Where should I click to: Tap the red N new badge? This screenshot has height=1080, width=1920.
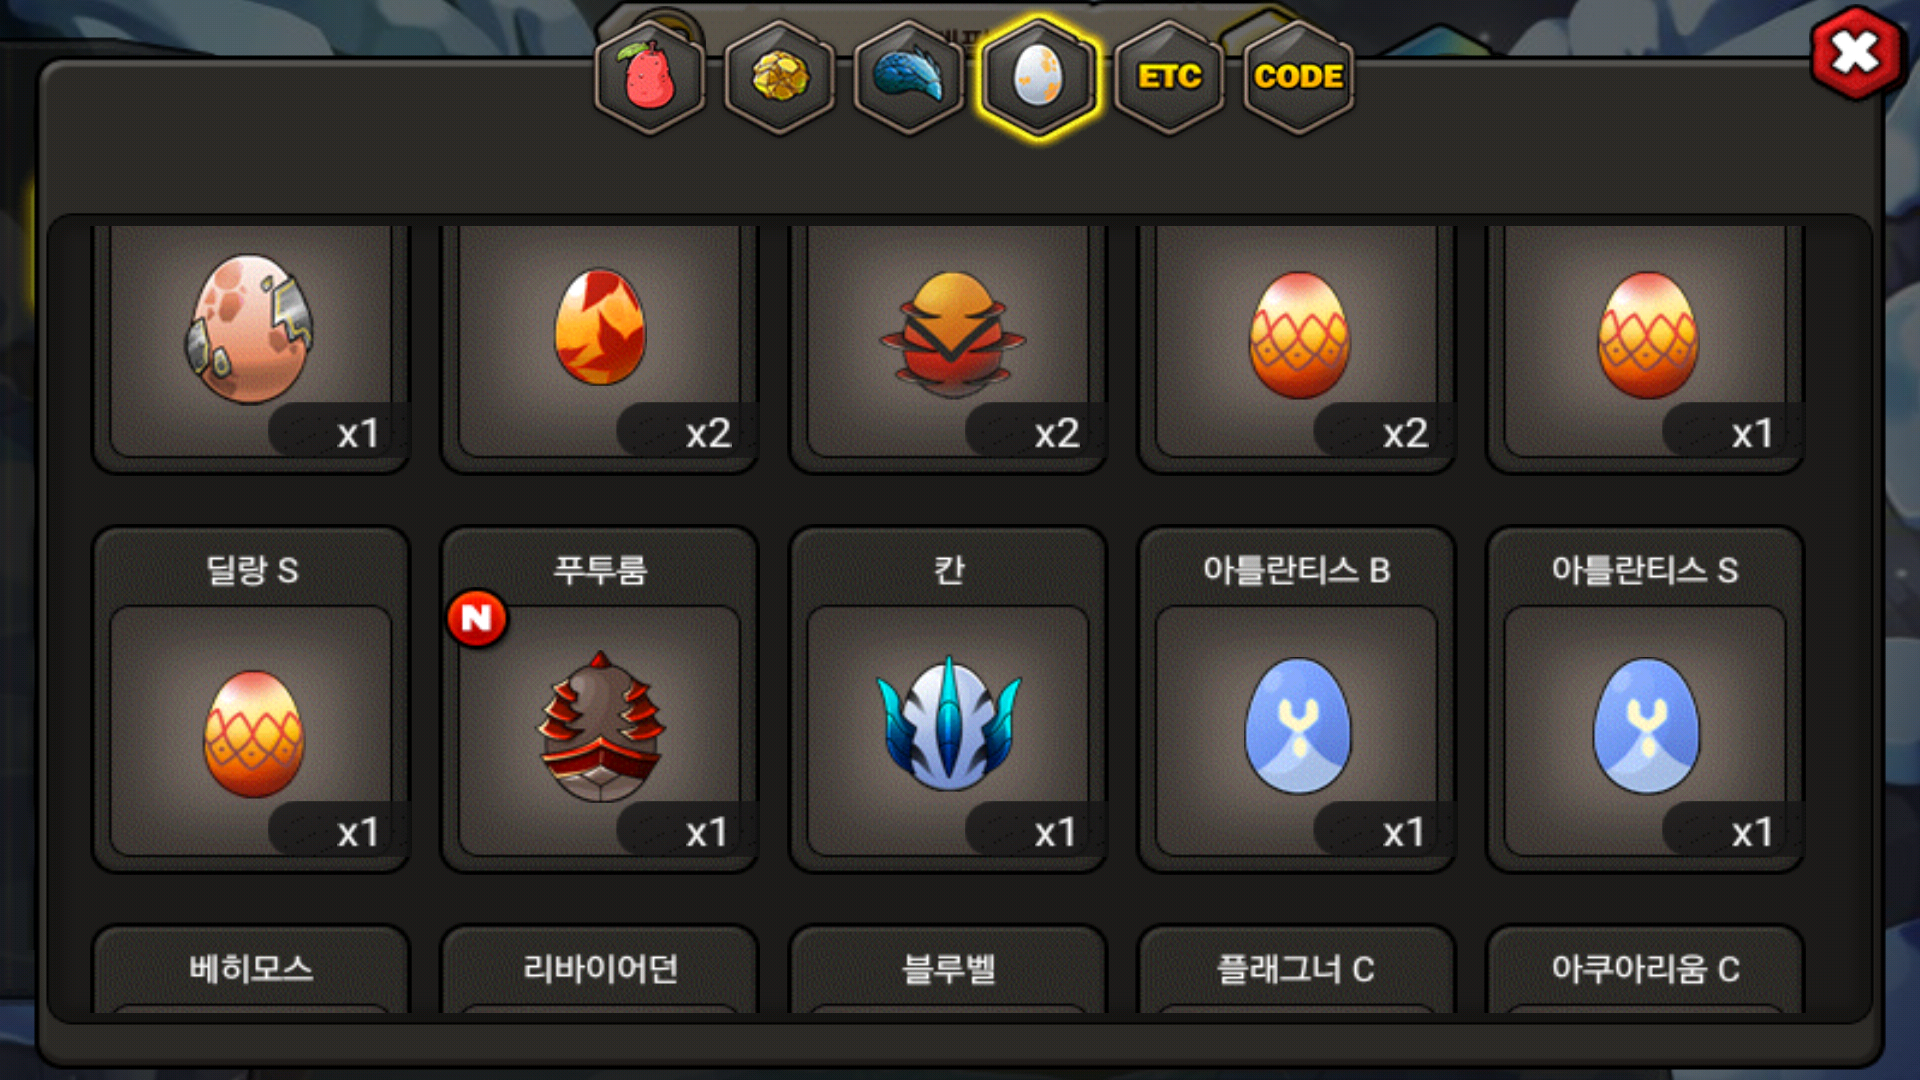tap(477, 618)
